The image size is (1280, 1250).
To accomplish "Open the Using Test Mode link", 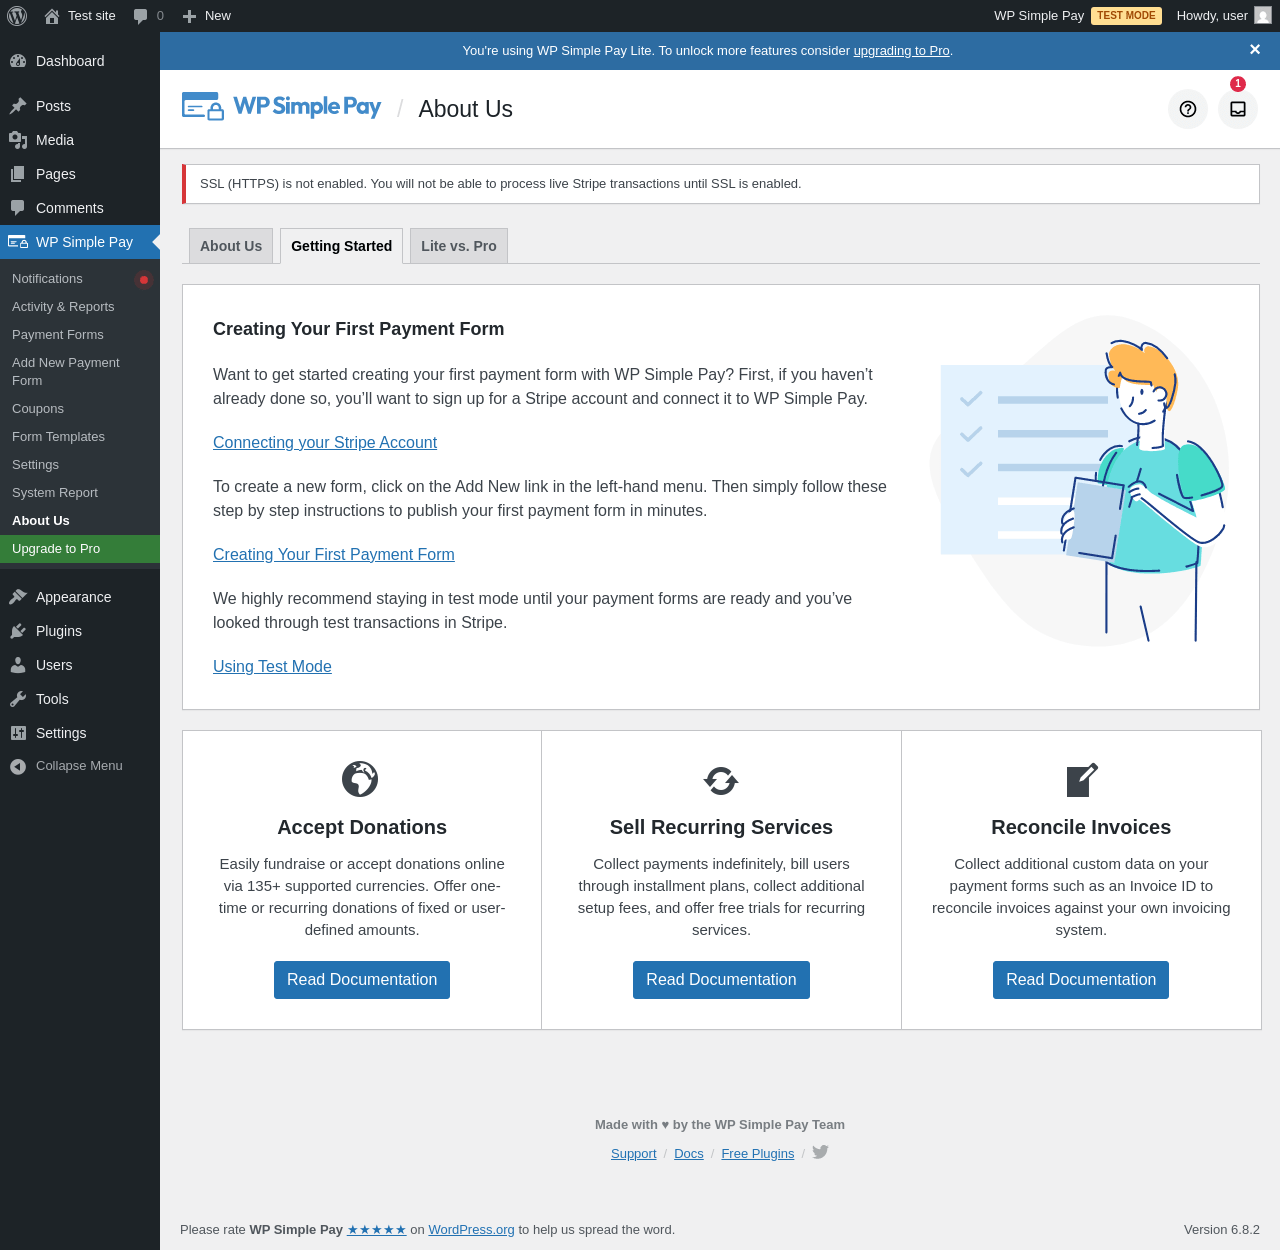I will (272, 667).
